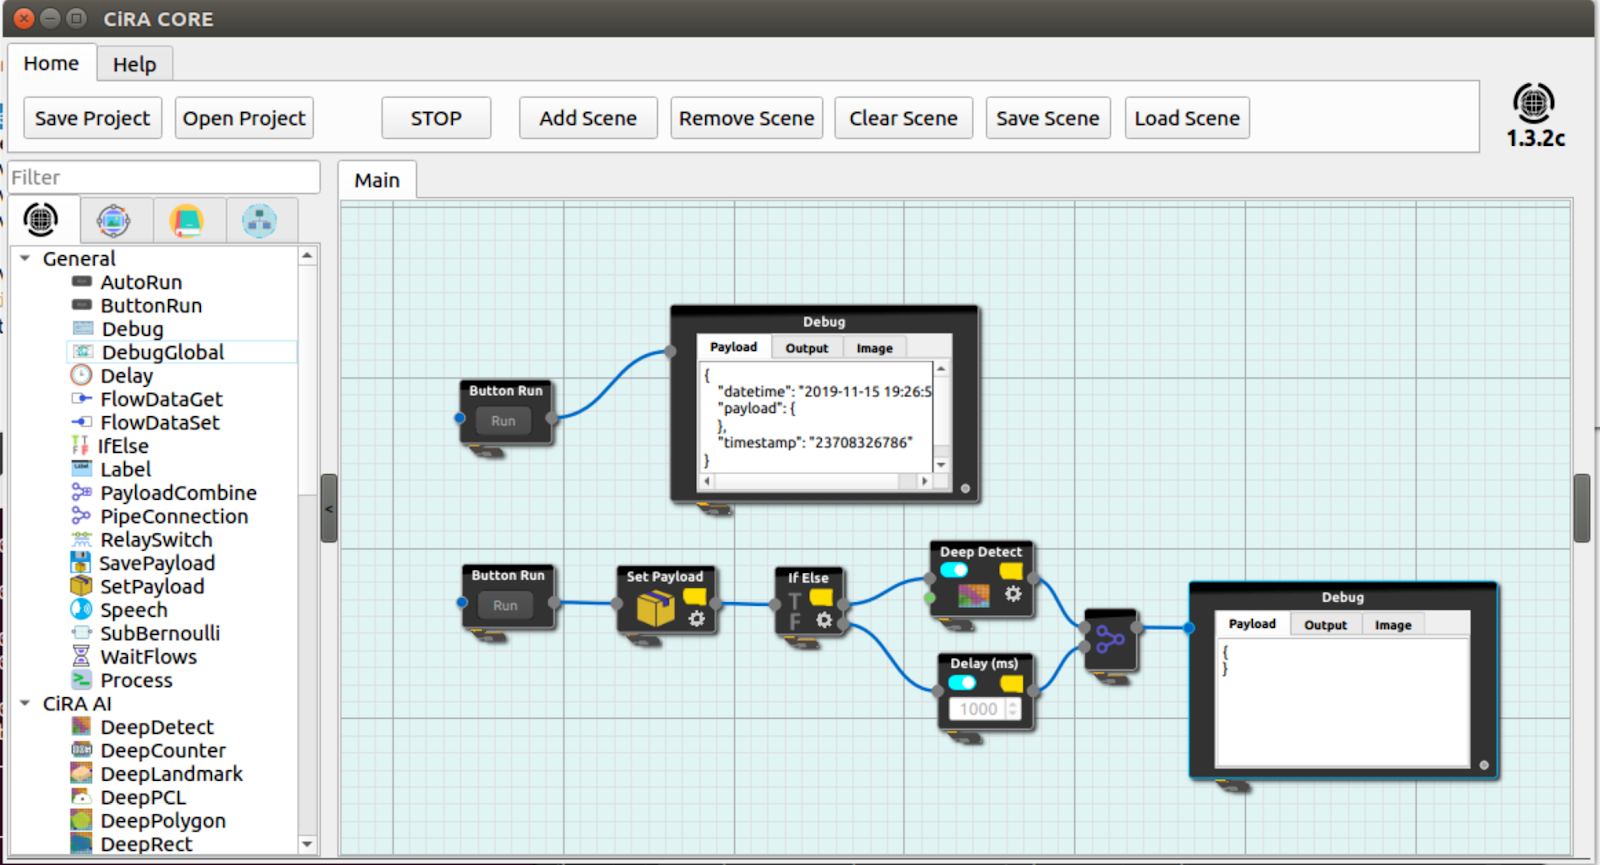This screenshot has width=1600, height=865.
Task: Open the CiRA AI node category tab icon
Action: pos(41,219)
